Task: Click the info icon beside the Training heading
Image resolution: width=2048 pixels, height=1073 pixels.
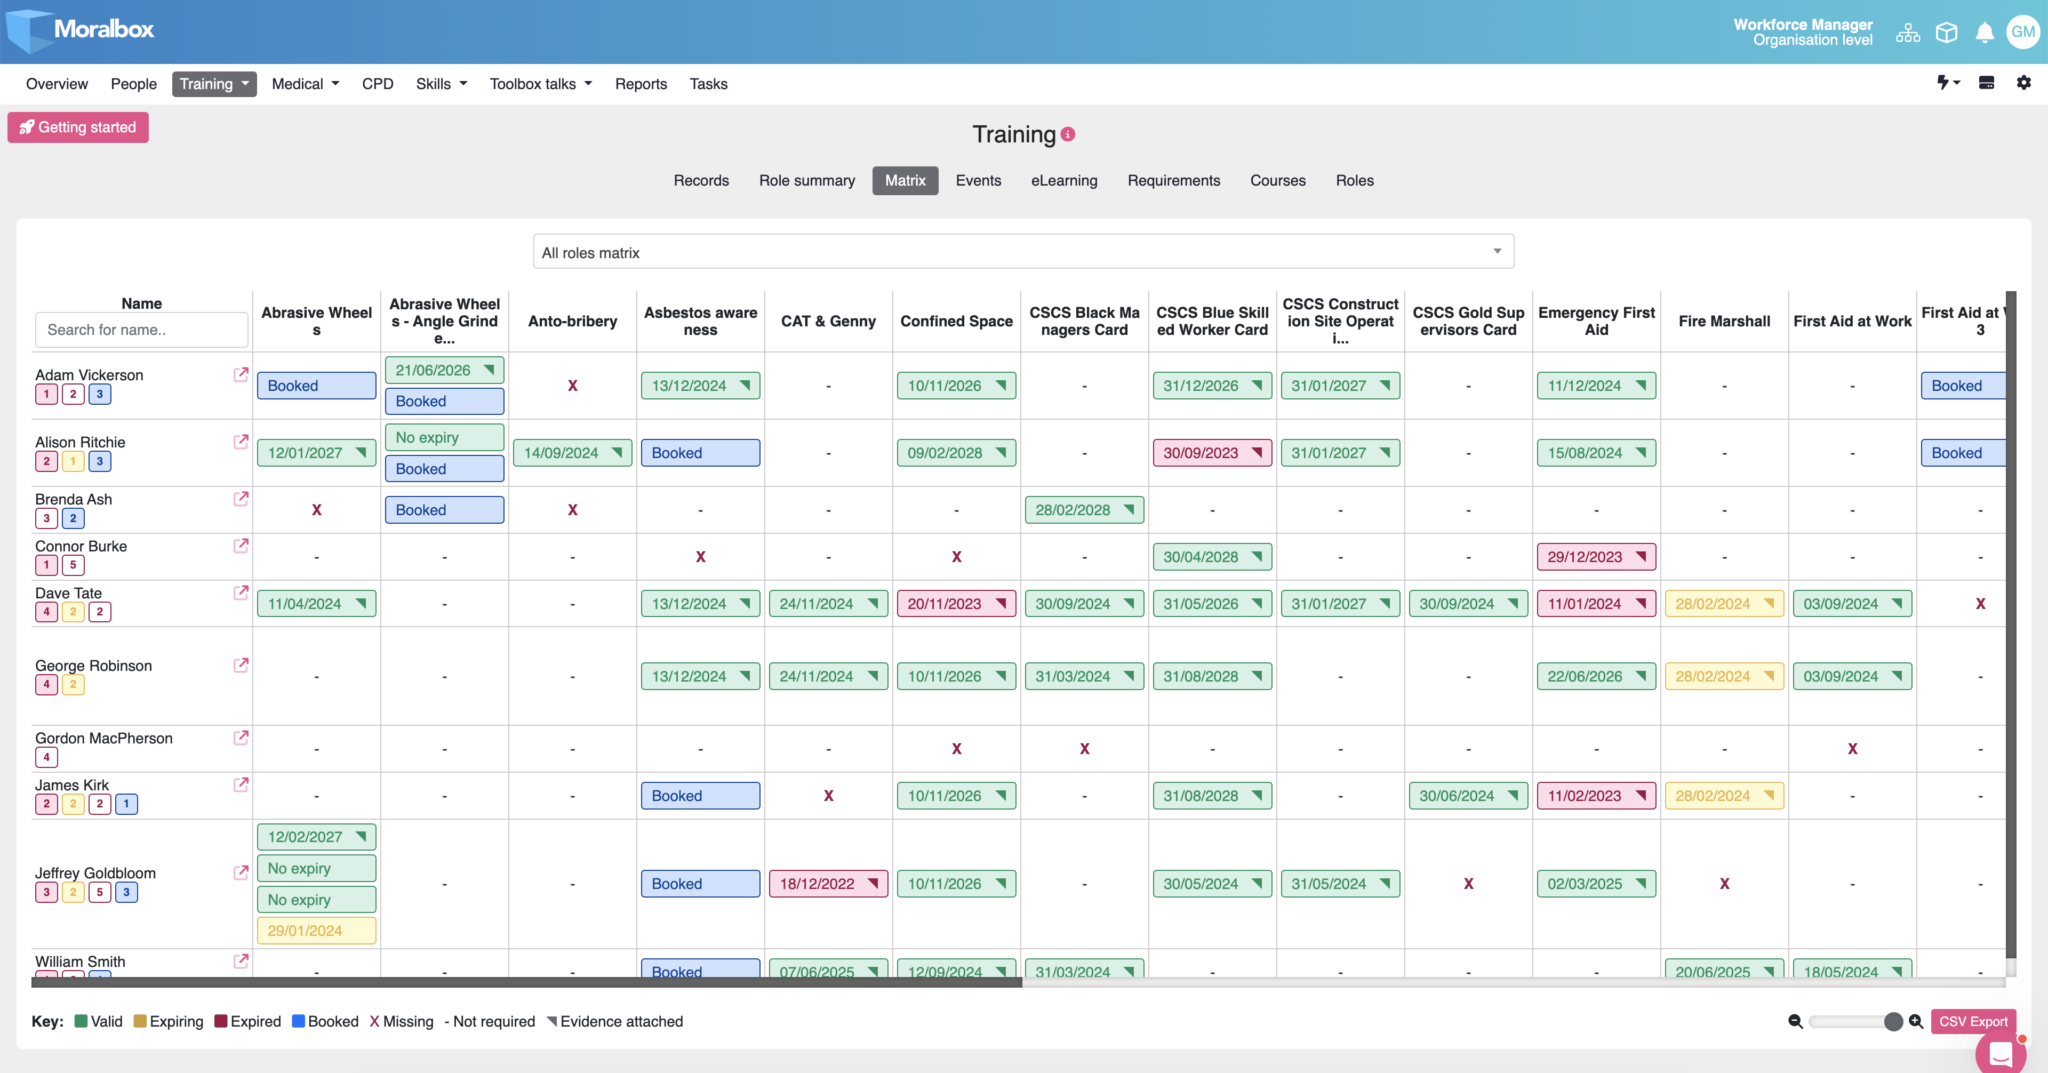Action: (x=1068, y=133)
